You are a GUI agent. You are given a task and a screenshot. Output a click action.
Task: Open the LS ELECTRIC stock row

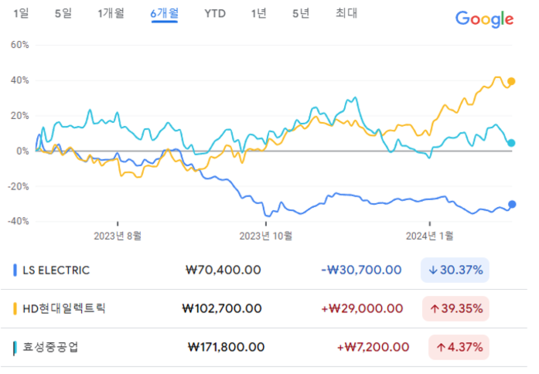point(264,270)
